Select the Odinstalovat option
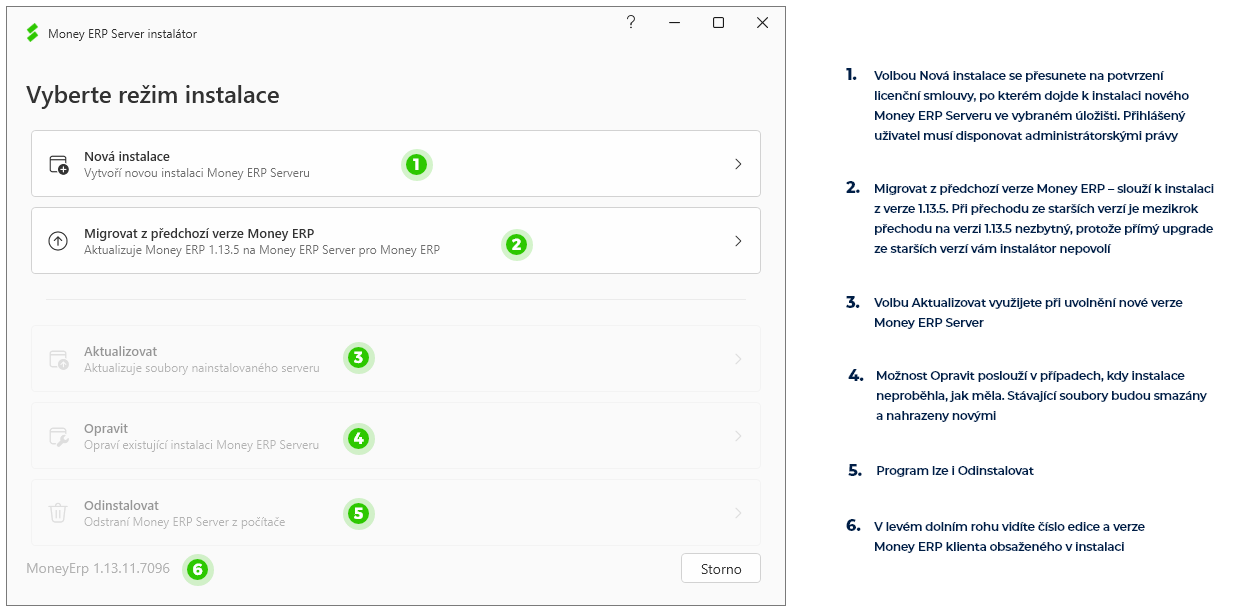This screenshot has height=614, width=1258. pyautogui.click(x=396, y=513)
